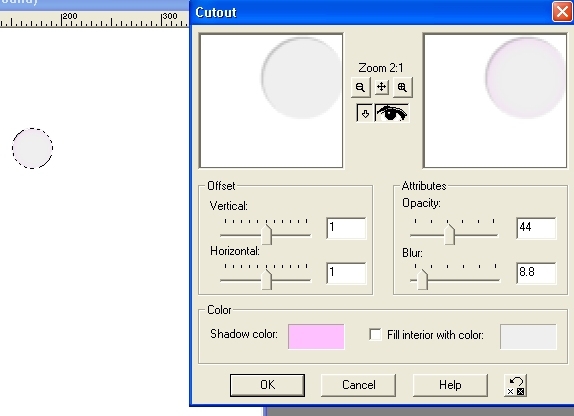This screenshot has height=416, width=574.
Task: Click the zoom out magnifier icon
Action: 360,88
